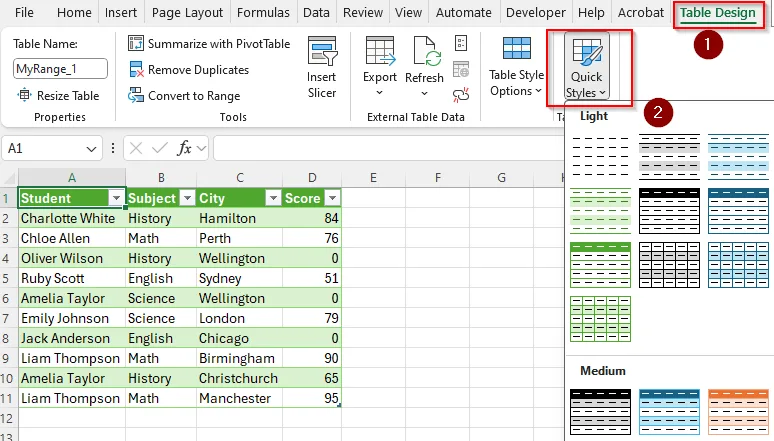
Task: Apply the light blue banded Light style
Action: click(738, 156)
